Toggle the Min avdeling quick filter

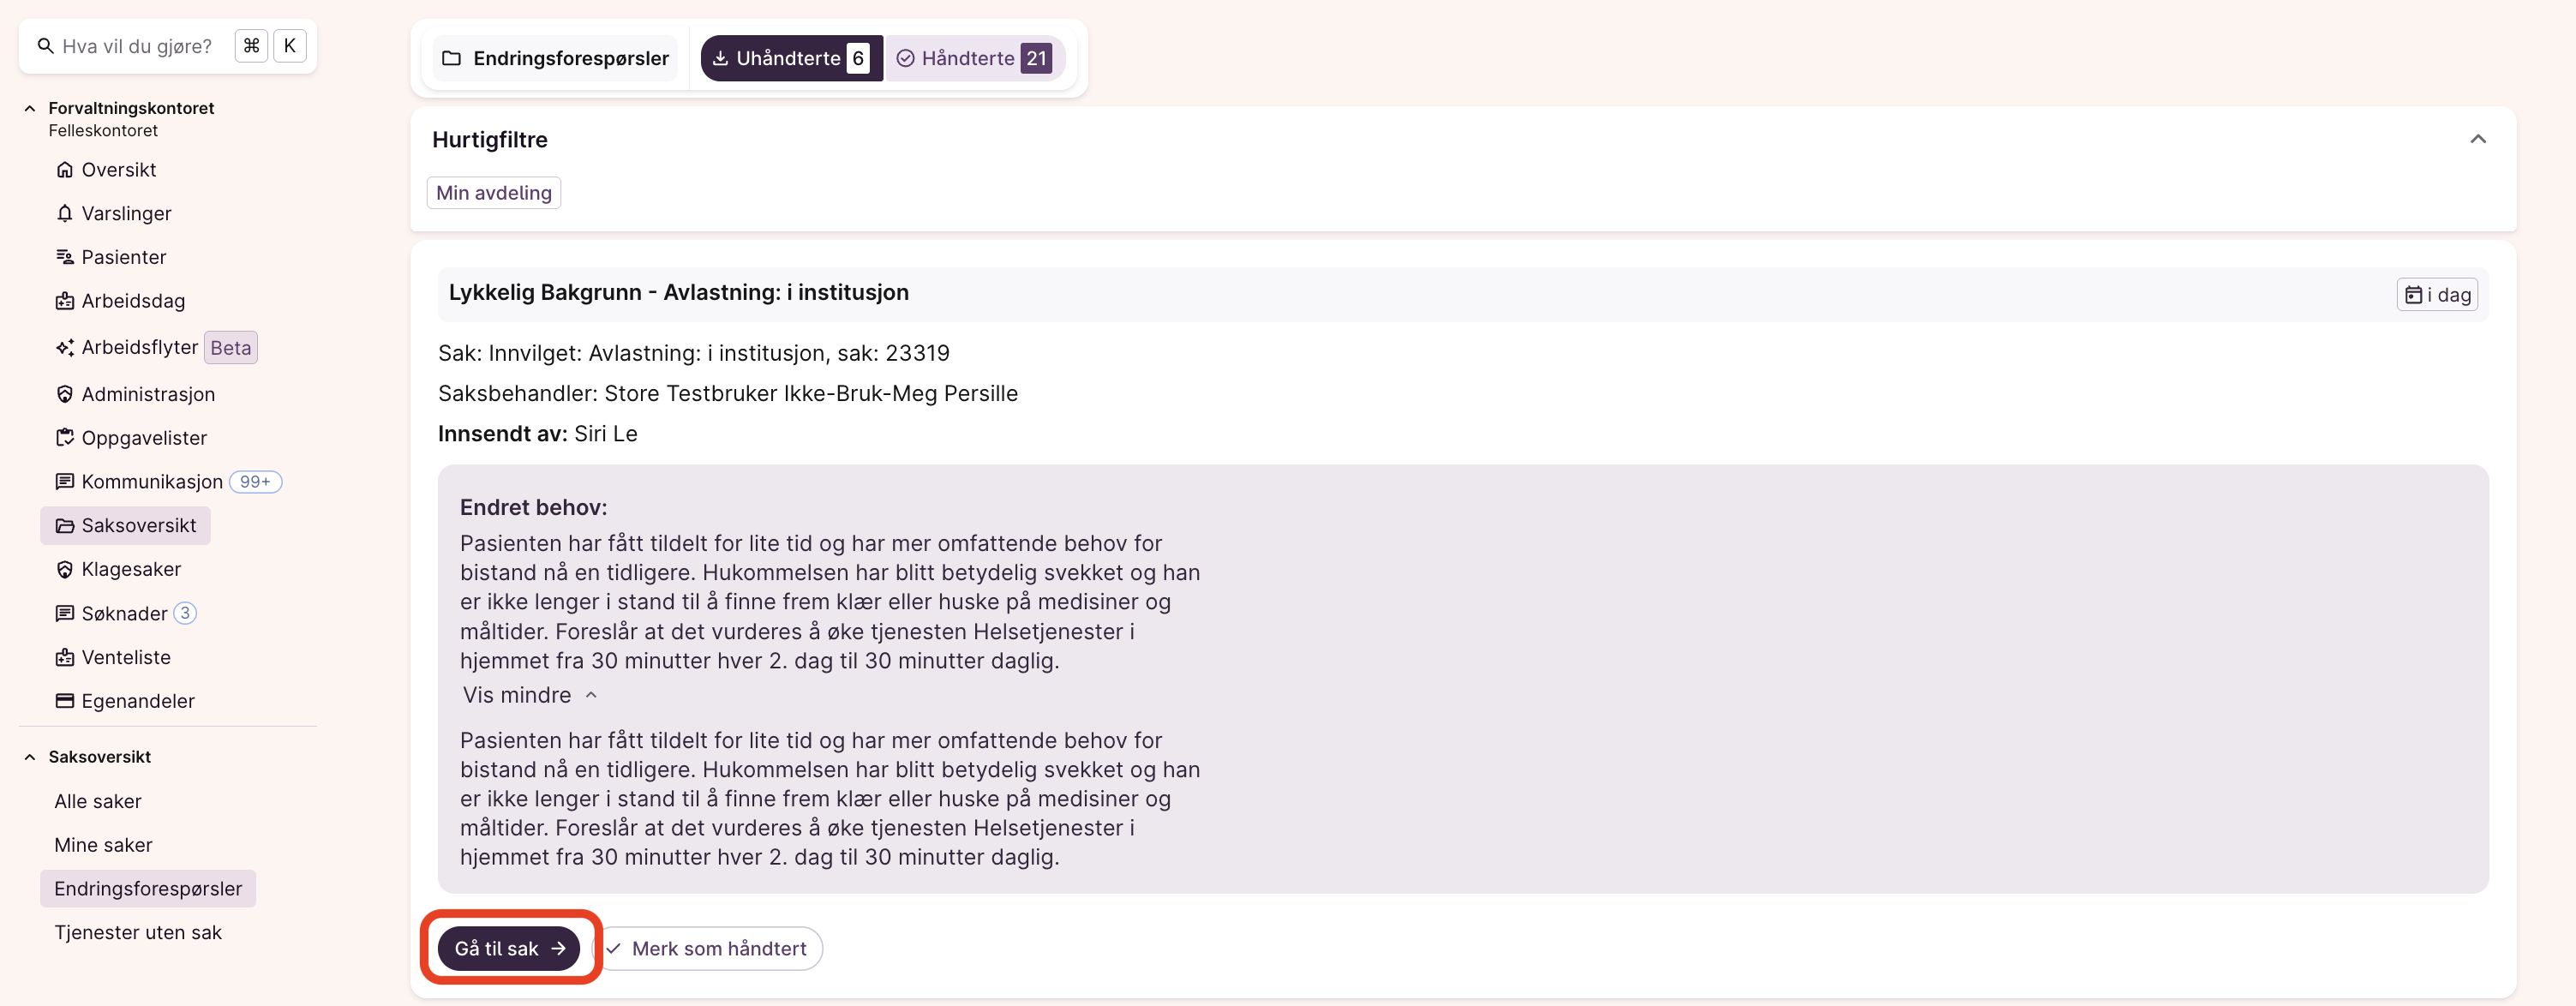pyautogui.click(x=493, y=193)
